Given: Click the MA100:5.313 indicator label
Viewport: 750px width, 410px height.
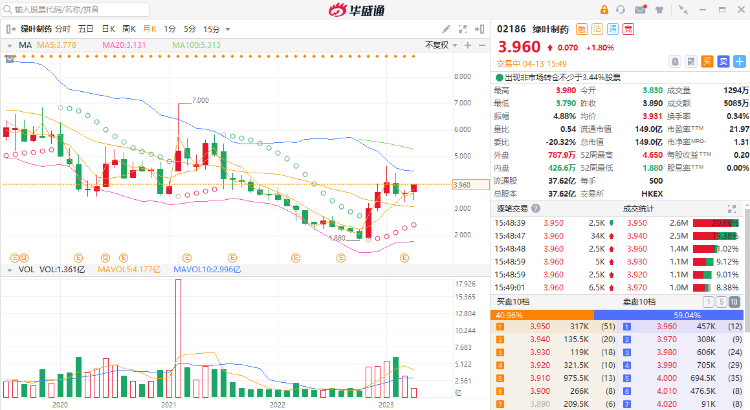Looking at the screenshot, I should point(197,45).
